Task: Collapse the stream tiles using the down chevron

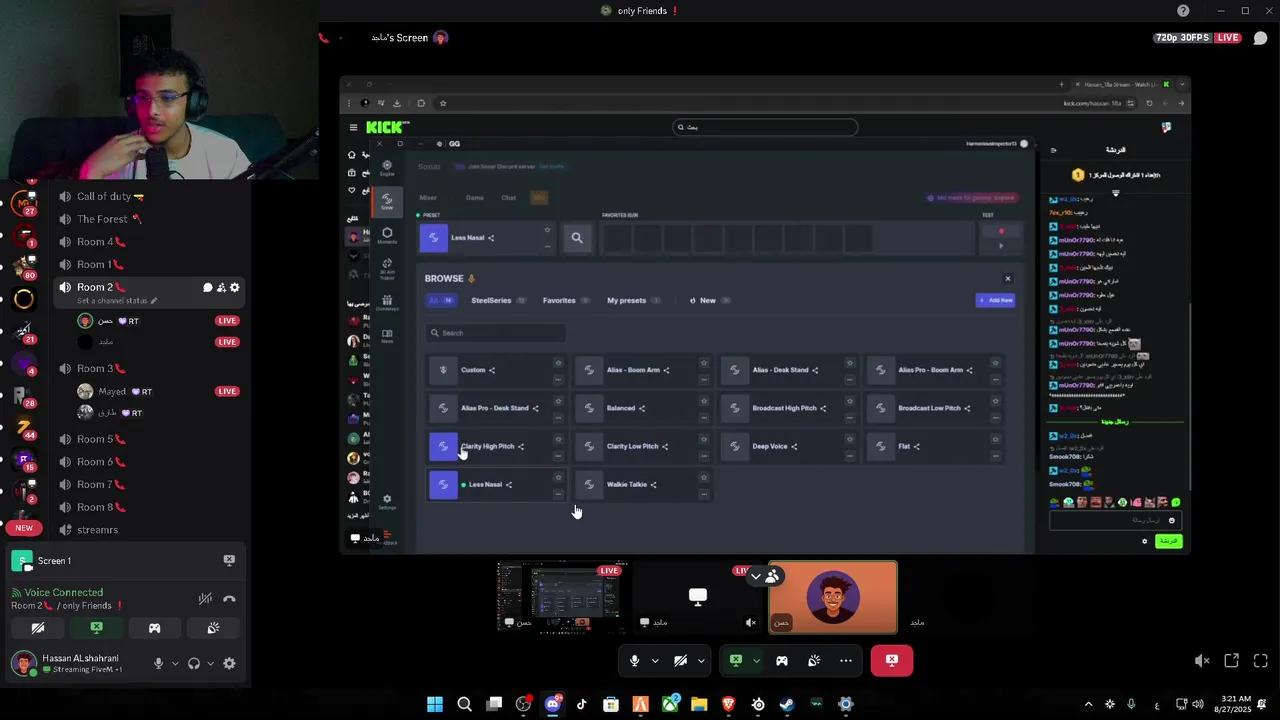Action: click(x=756, y=577)
